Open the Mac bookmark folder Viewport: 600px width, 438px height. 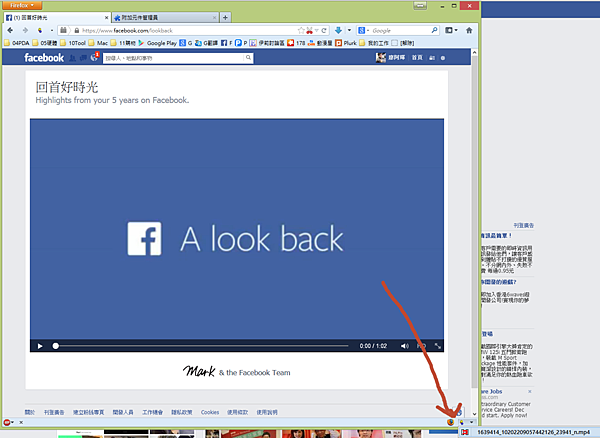click(x=98, y=43)
